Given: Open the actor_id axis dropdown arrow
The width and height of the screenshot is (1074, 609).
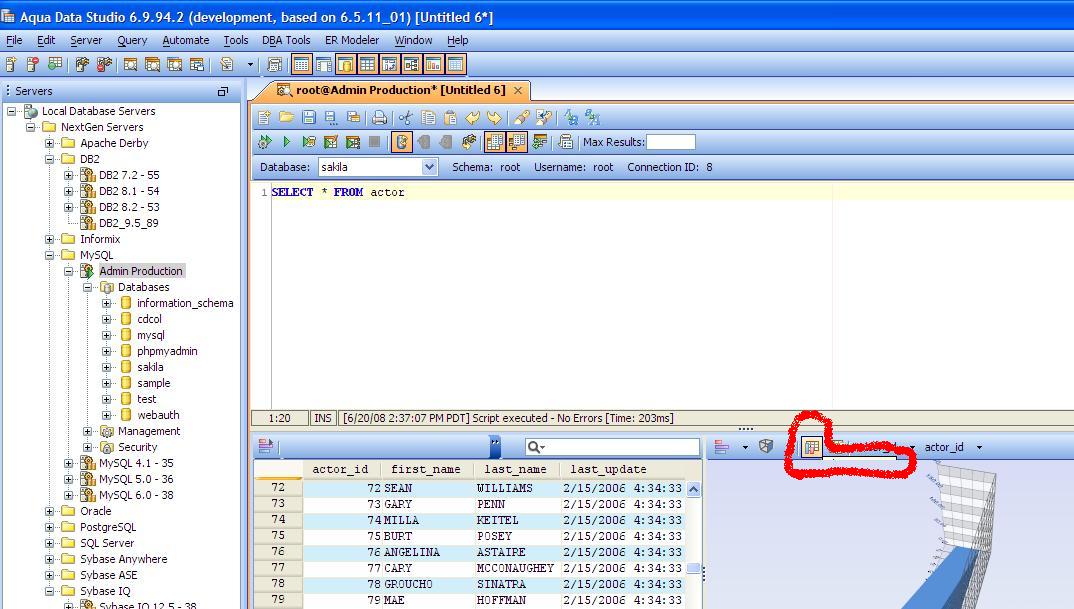Looking at the screenshot, I should [x=979, y=447].
